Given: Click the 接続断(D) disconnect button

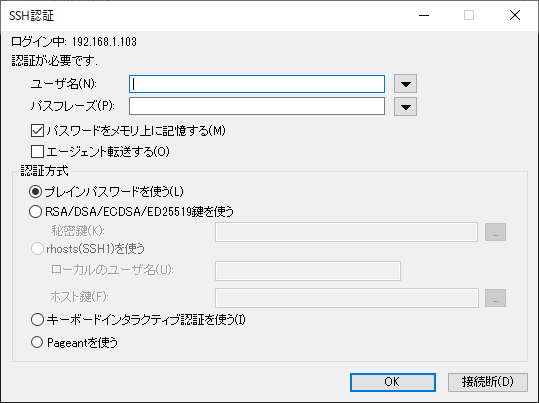Looking at the screenshot, I should [x=487, y=382].
